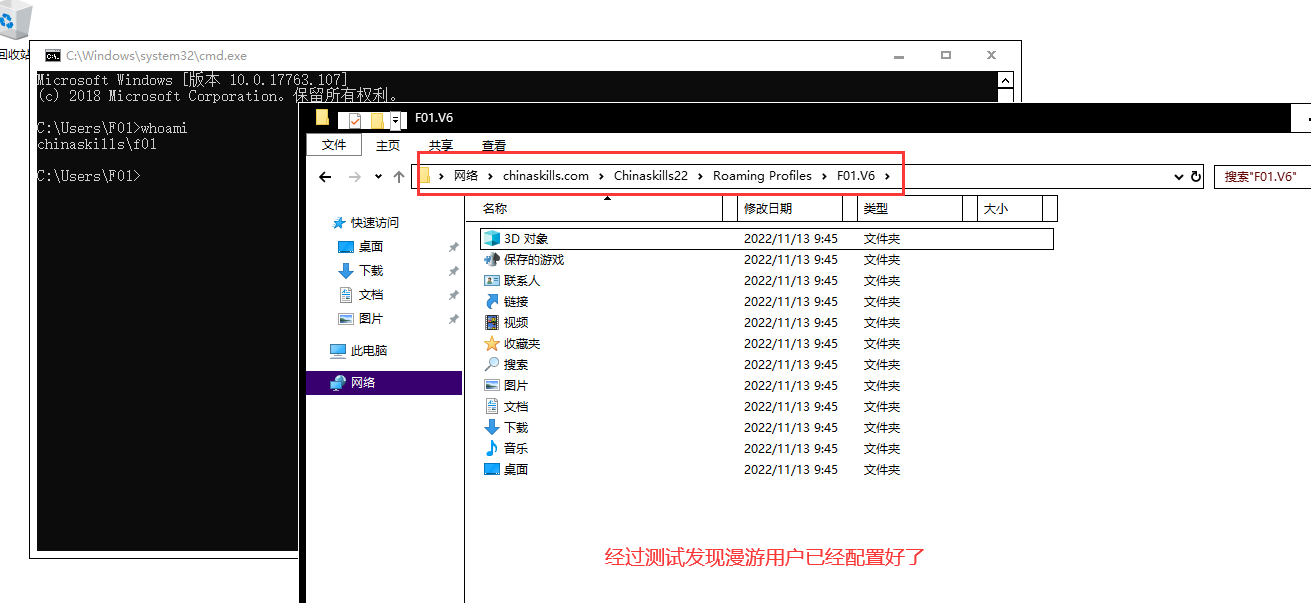
Task: Expand chevron after F01.V6 in breadcrumb
Action: coord(887,176)
